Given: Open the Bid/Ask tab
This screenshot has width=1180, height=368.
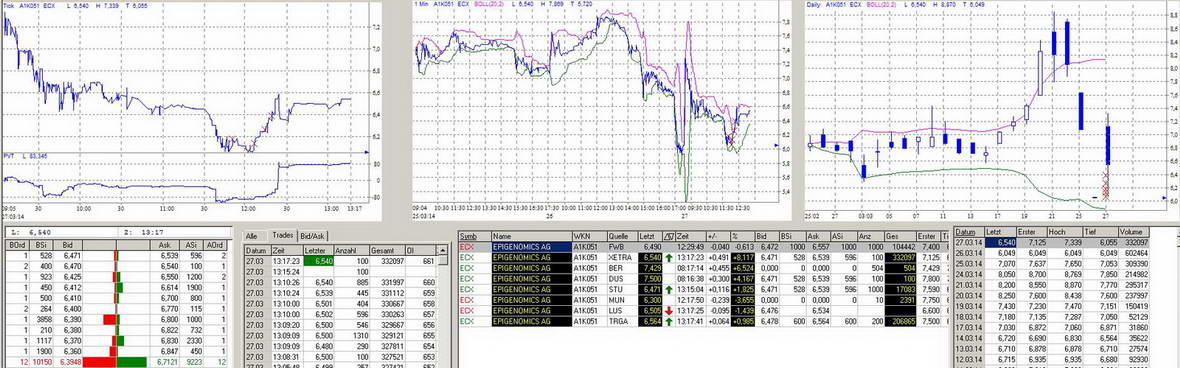Looking at the screenshot, I should click(312, 236).
